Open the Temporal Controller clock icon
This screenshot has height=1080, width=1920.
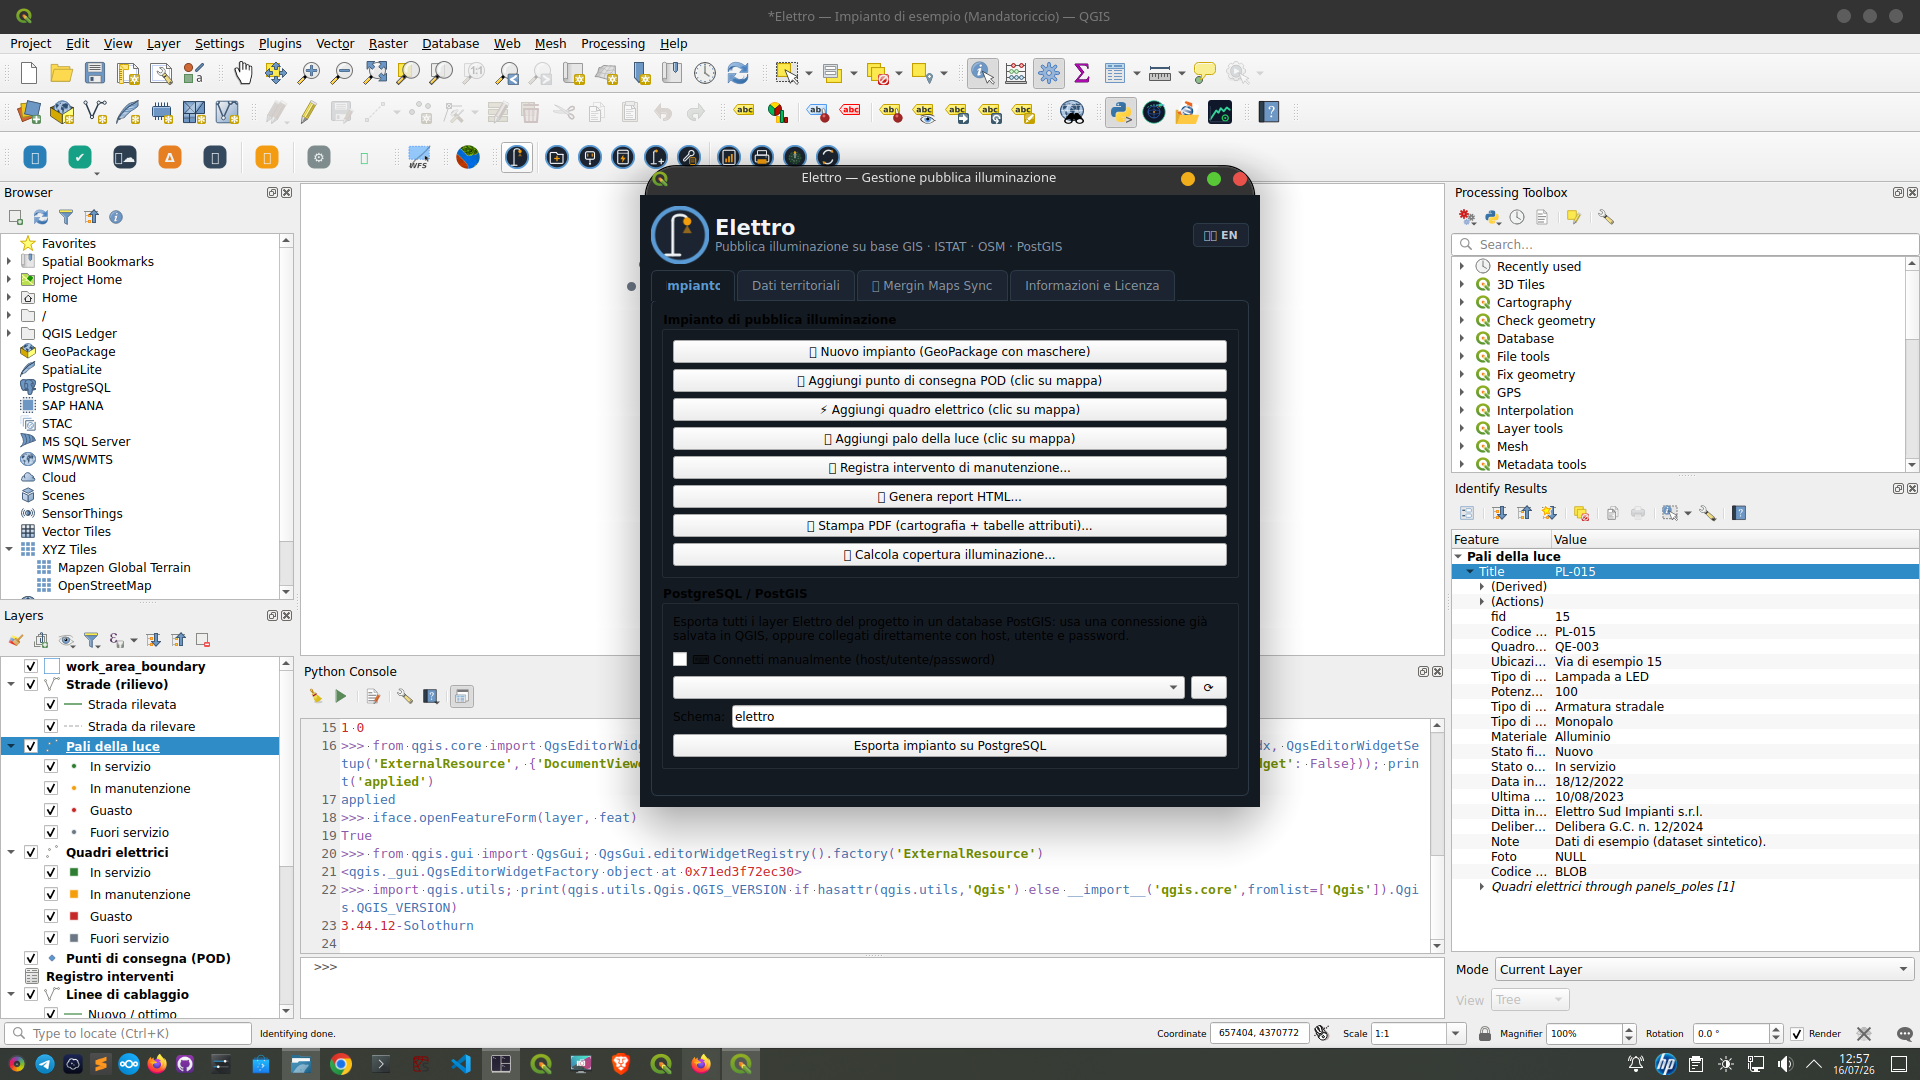click(705, 73)
